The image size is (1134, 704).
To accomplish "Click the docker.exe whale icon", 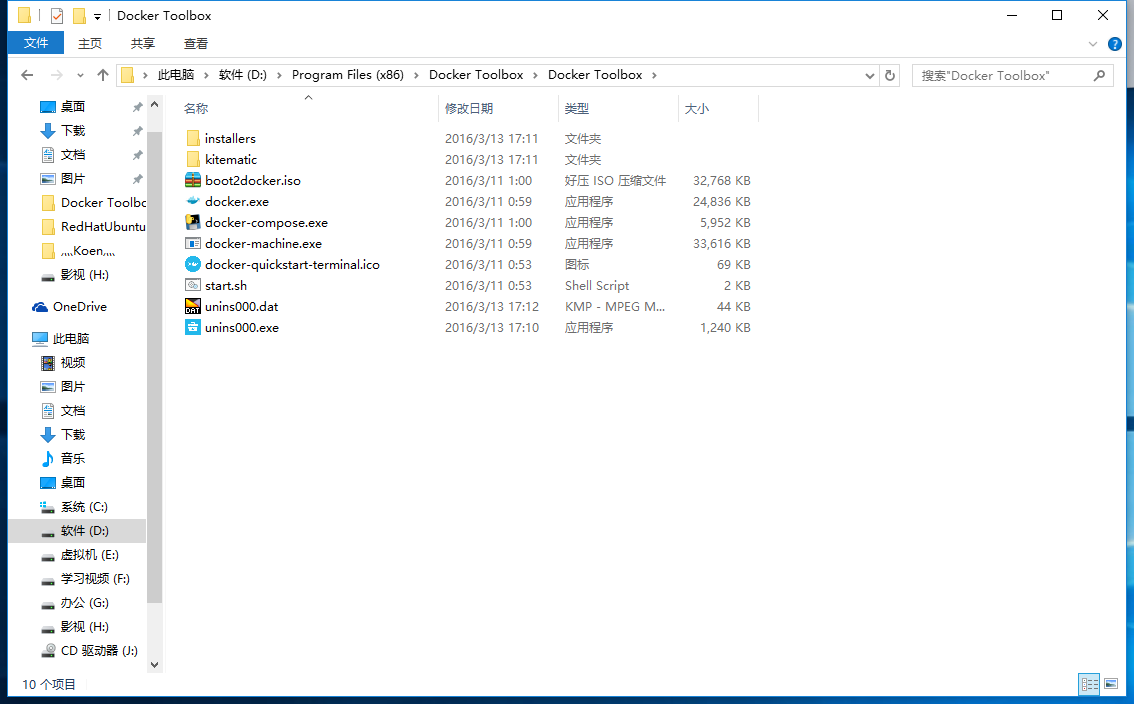I will (193, 202).
